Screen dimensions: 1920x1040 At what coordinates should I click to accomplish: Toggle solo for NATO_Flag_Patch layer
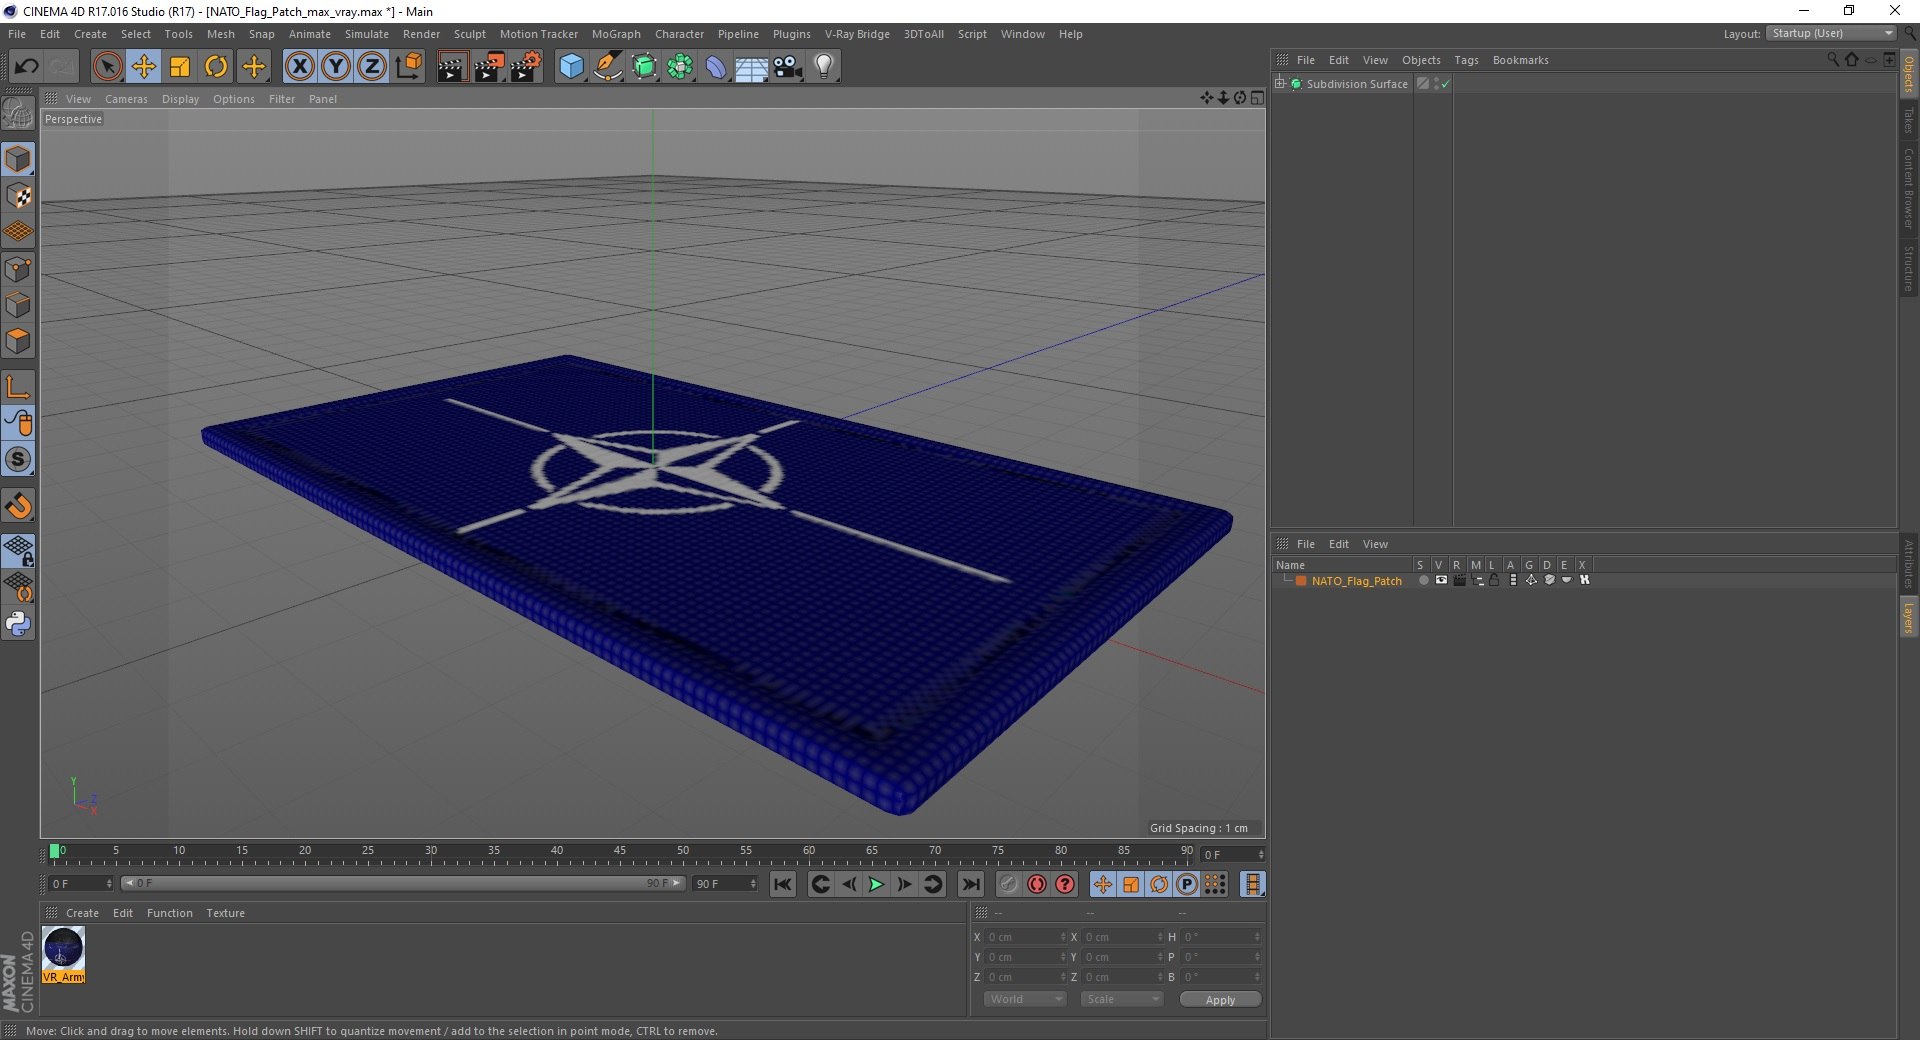(x=1423, y=580)
